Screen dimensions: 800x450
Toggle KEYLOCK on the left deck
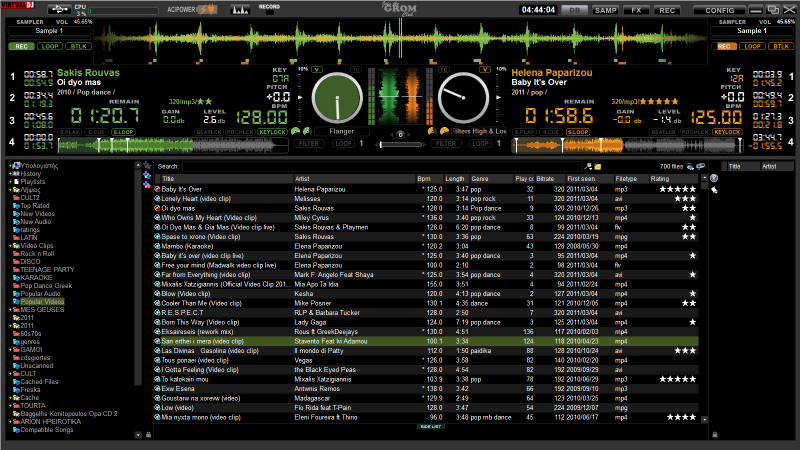coord(272,132)
